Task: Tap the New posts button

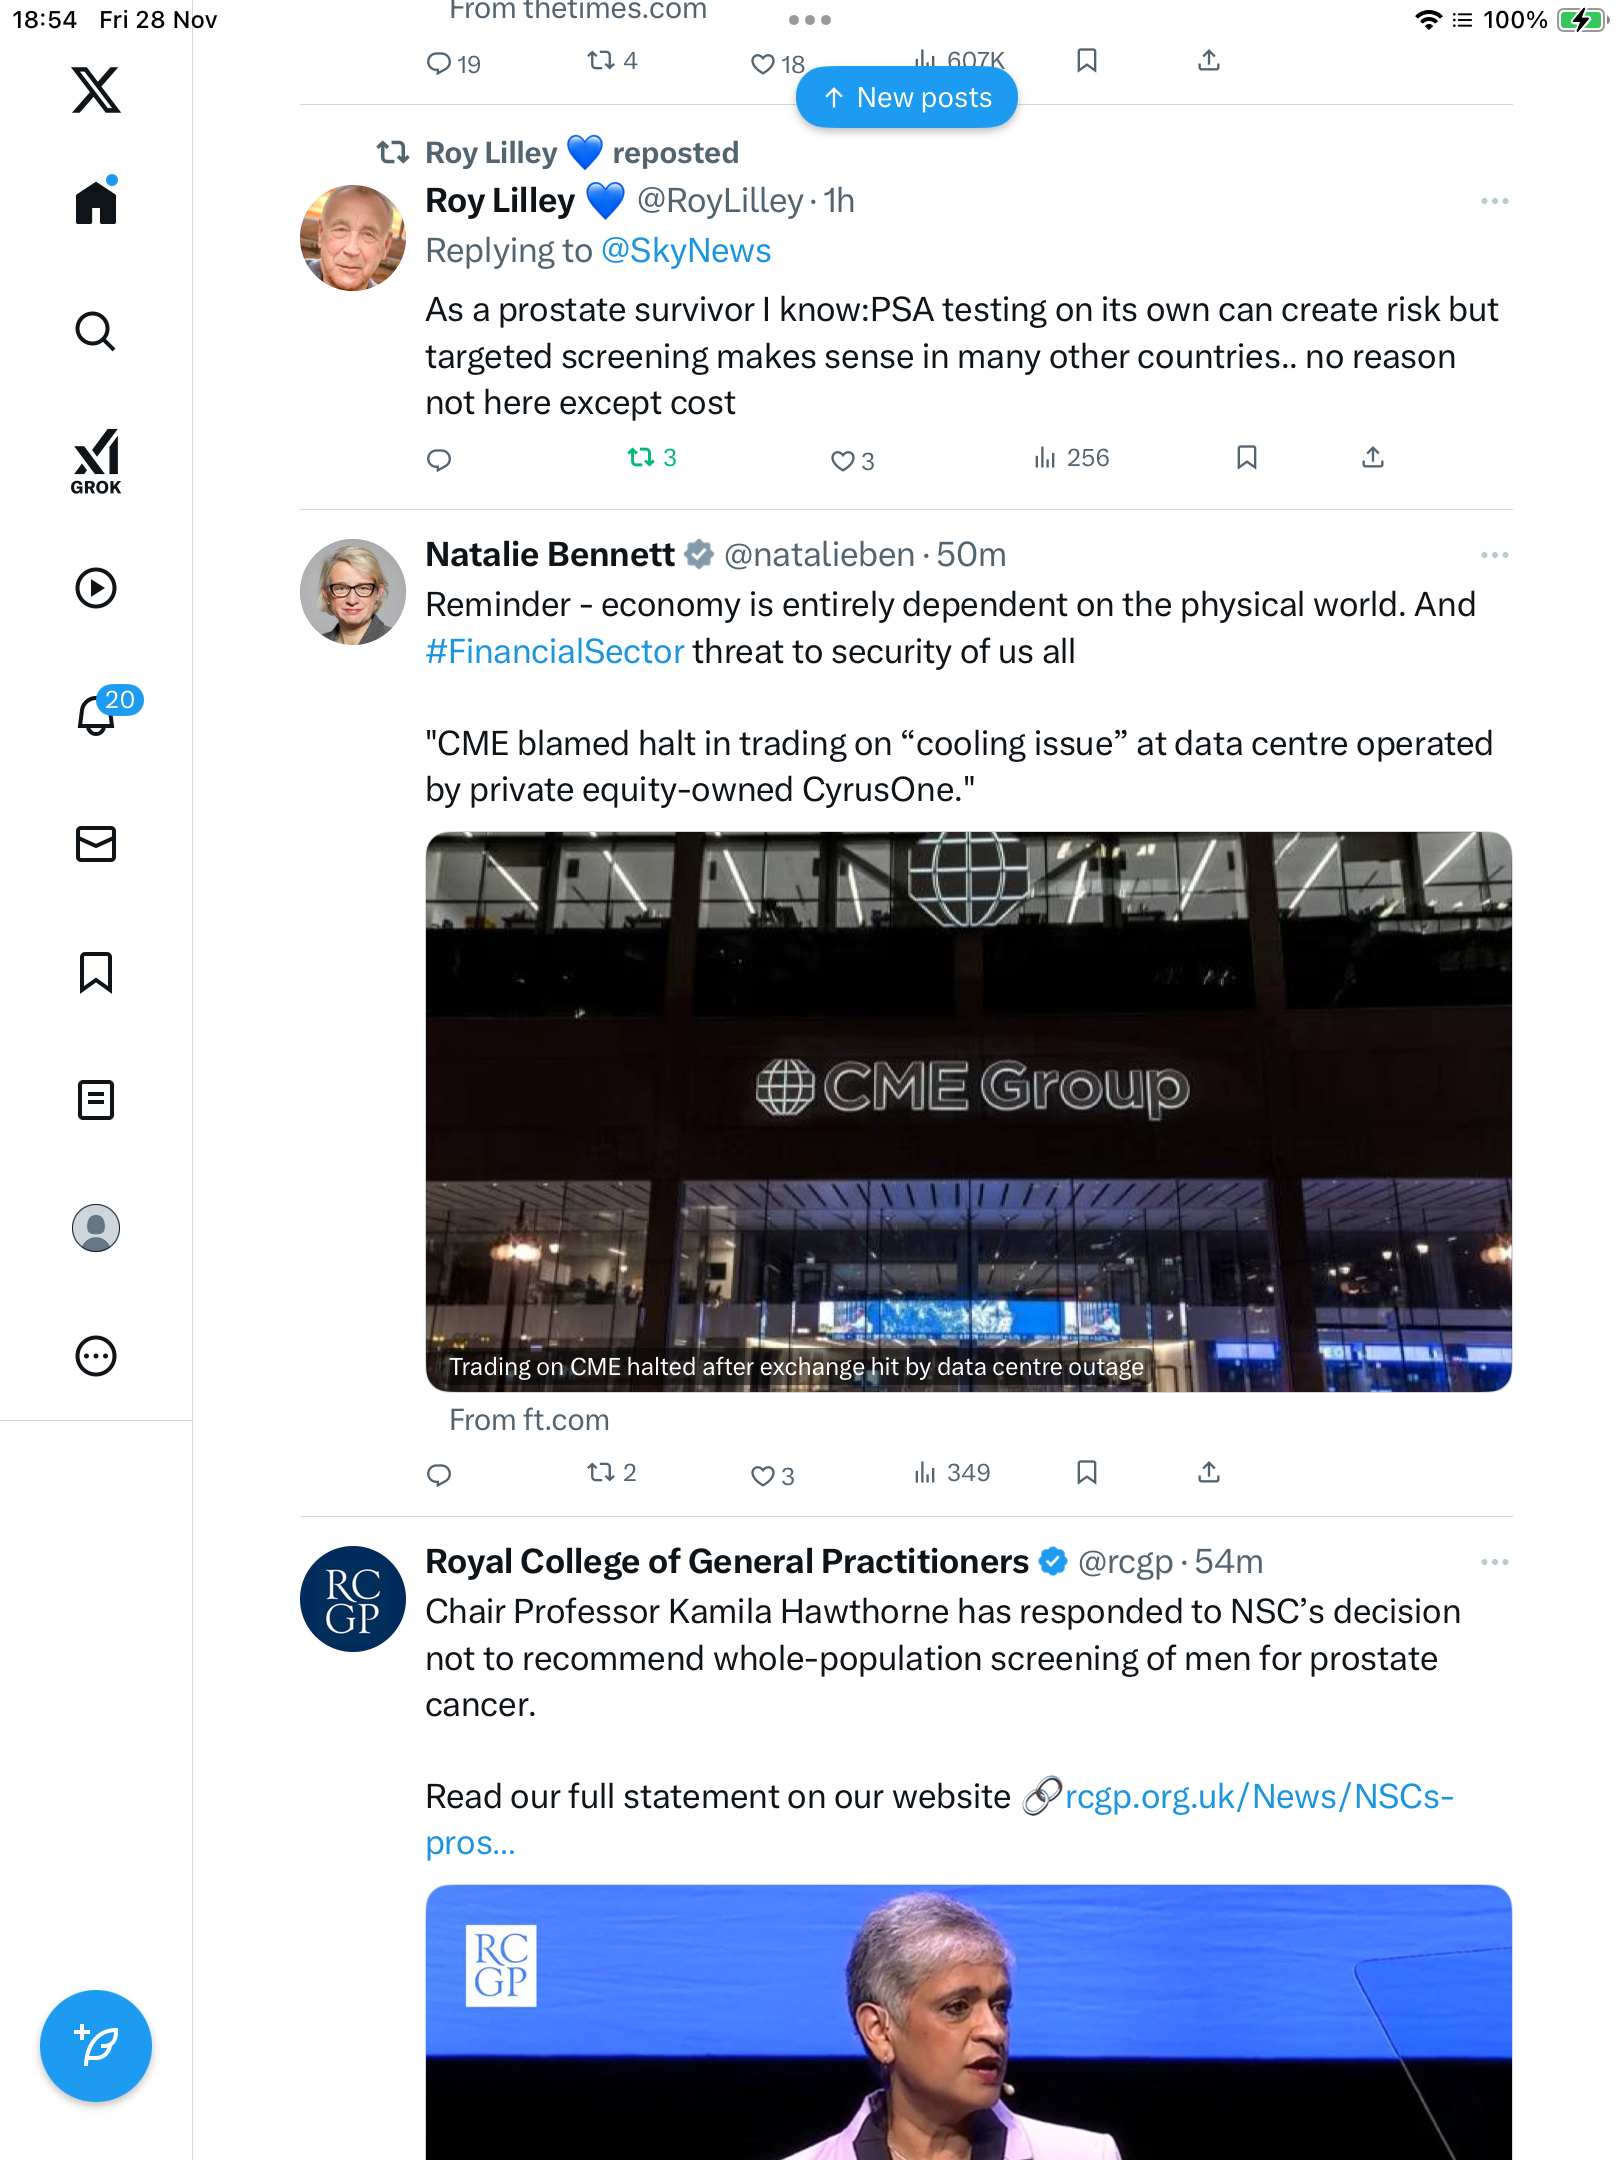Action: coord(906,98)
